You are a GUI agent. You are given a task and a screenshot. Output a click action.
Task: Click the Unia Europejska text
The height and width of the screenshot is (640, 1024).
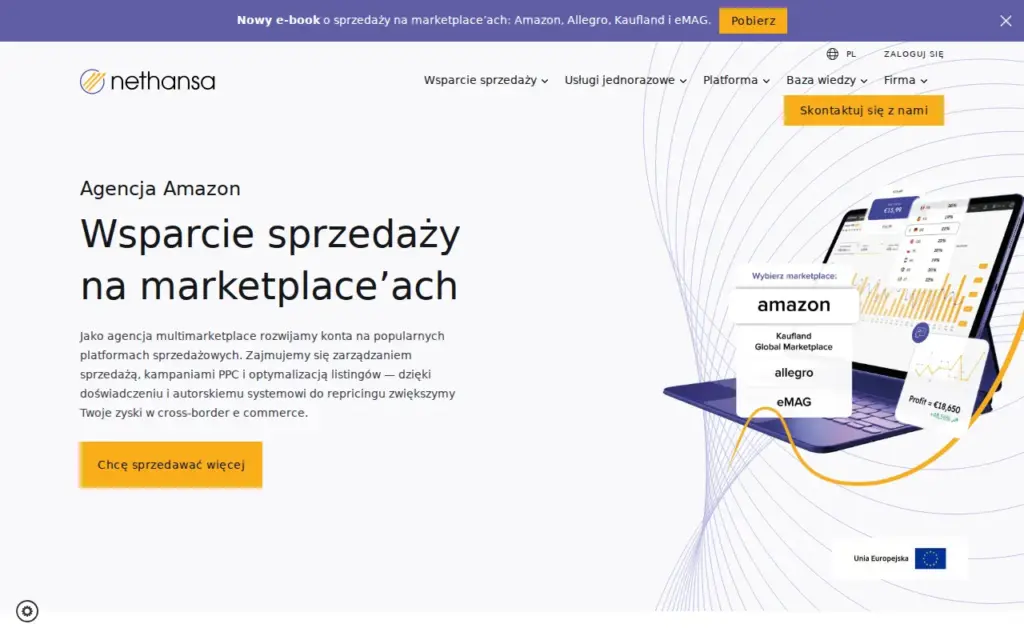pos(880,558)
